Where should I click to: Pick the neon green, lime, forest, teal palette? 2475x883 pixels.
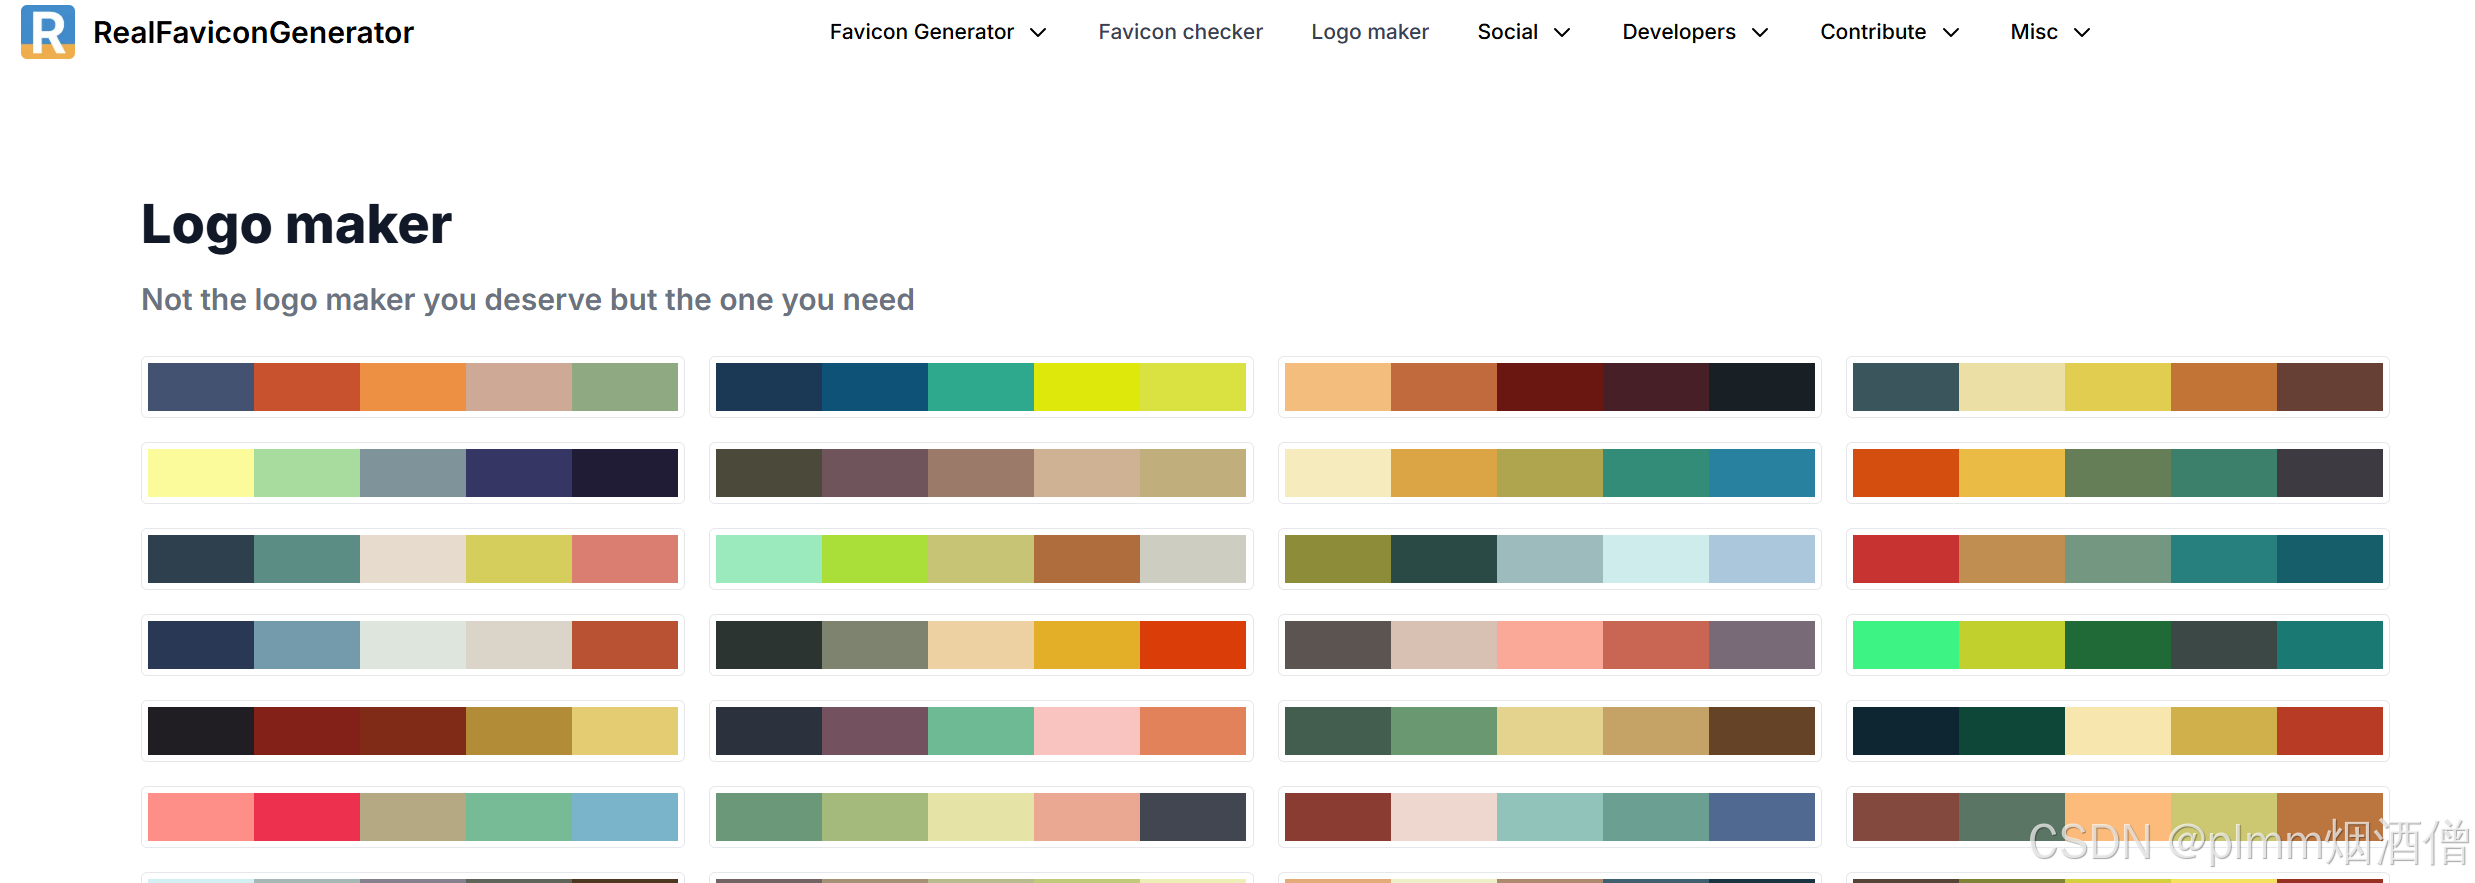2118,645
